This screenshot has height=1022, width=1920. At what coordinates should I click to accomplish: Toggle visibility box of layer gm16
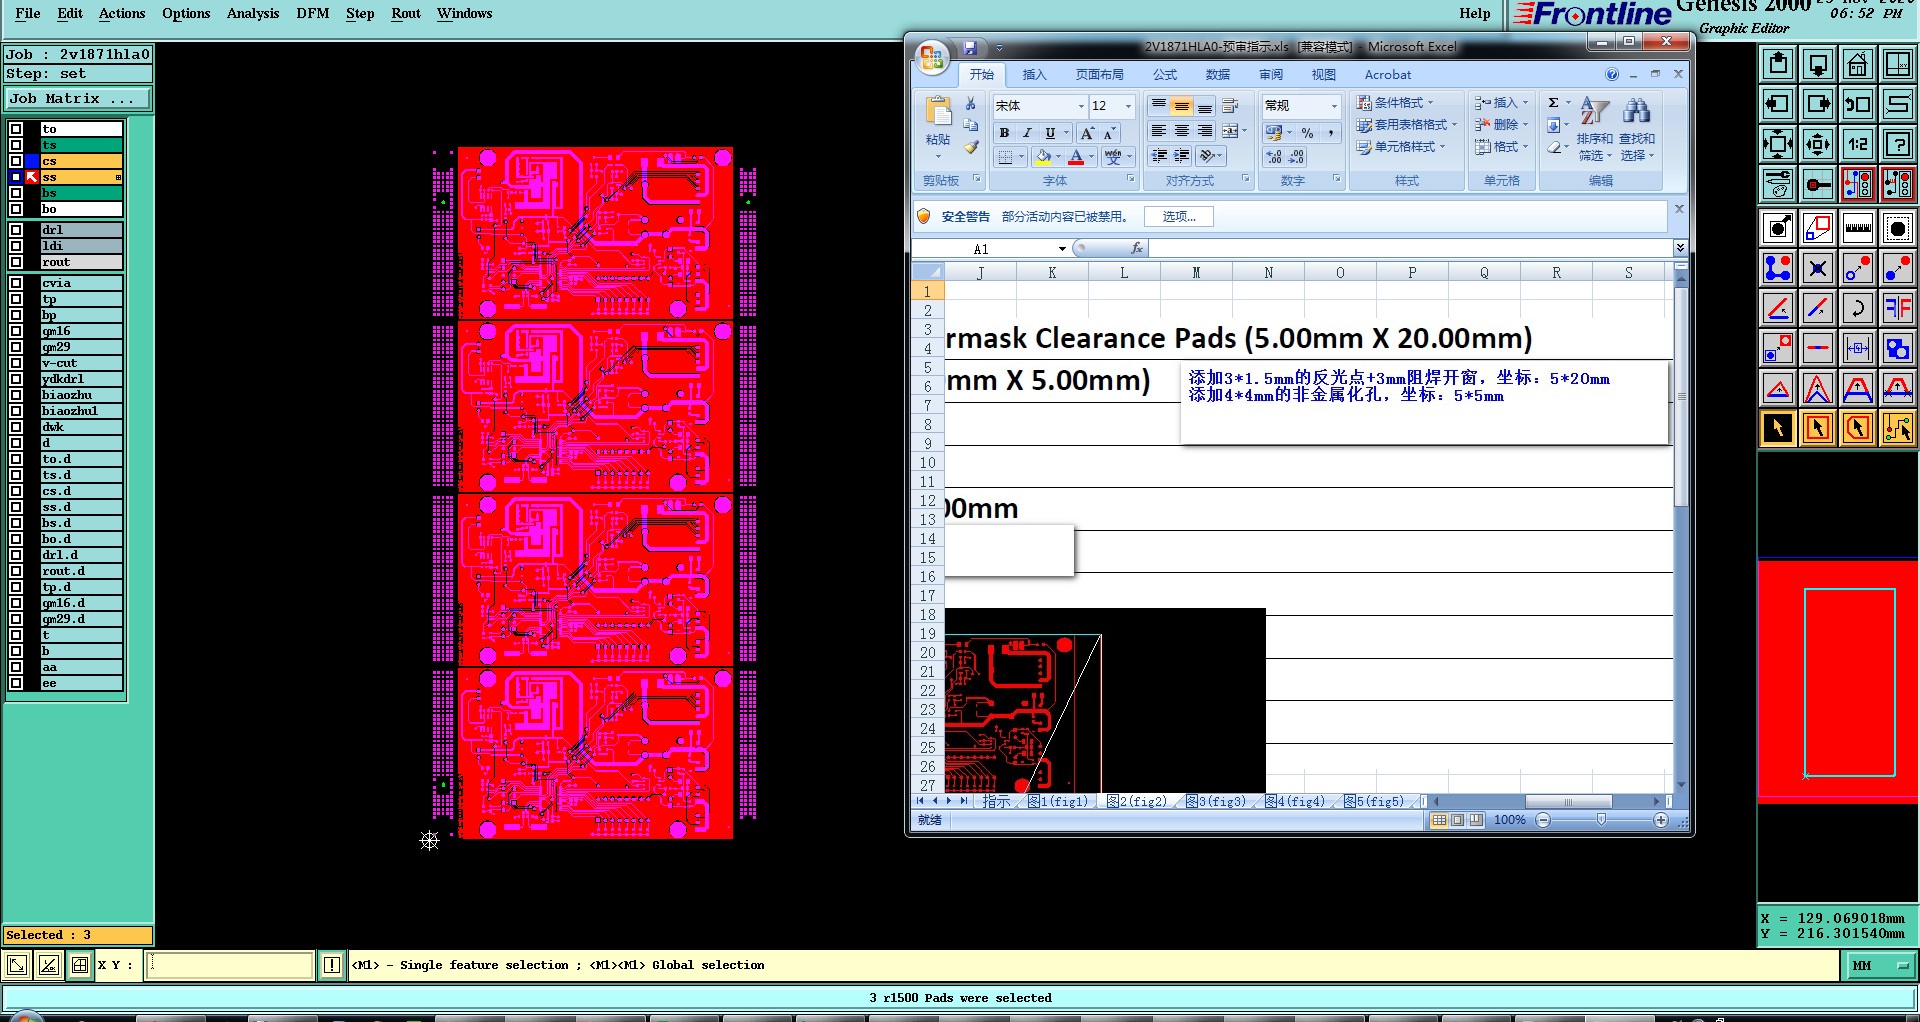click(x=16, y=331)
